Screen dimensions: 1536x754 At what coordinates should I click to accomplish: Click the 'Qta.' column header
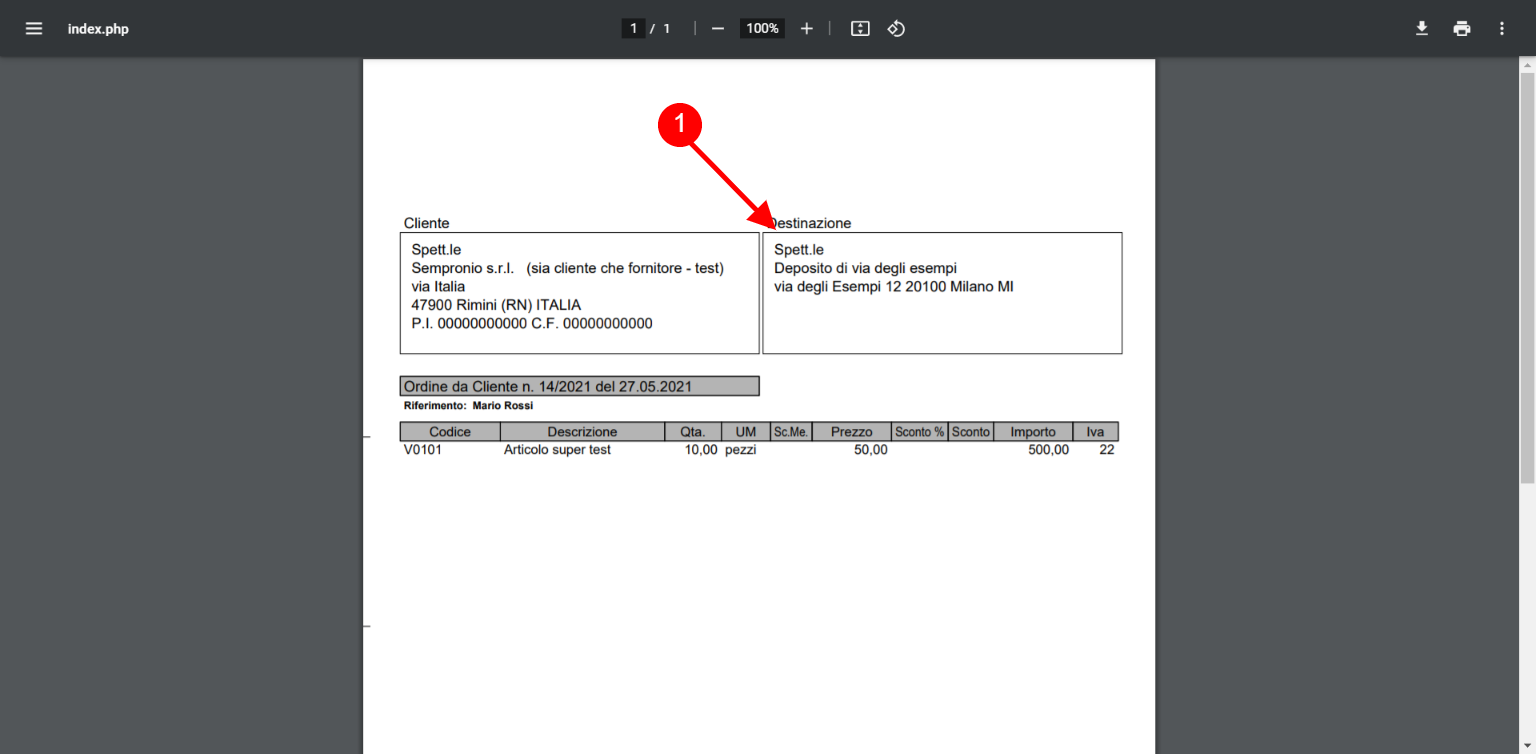693,432
